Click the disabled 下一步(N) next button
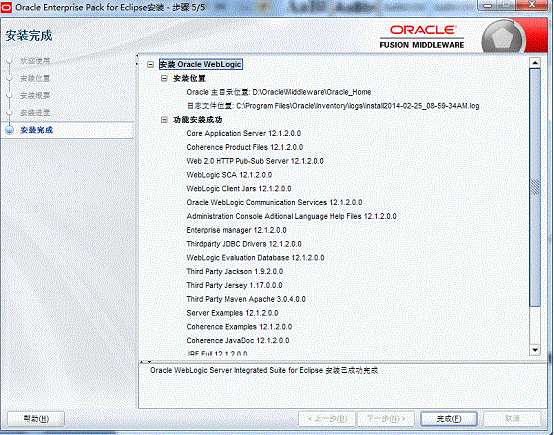 (x=386, y=419)
